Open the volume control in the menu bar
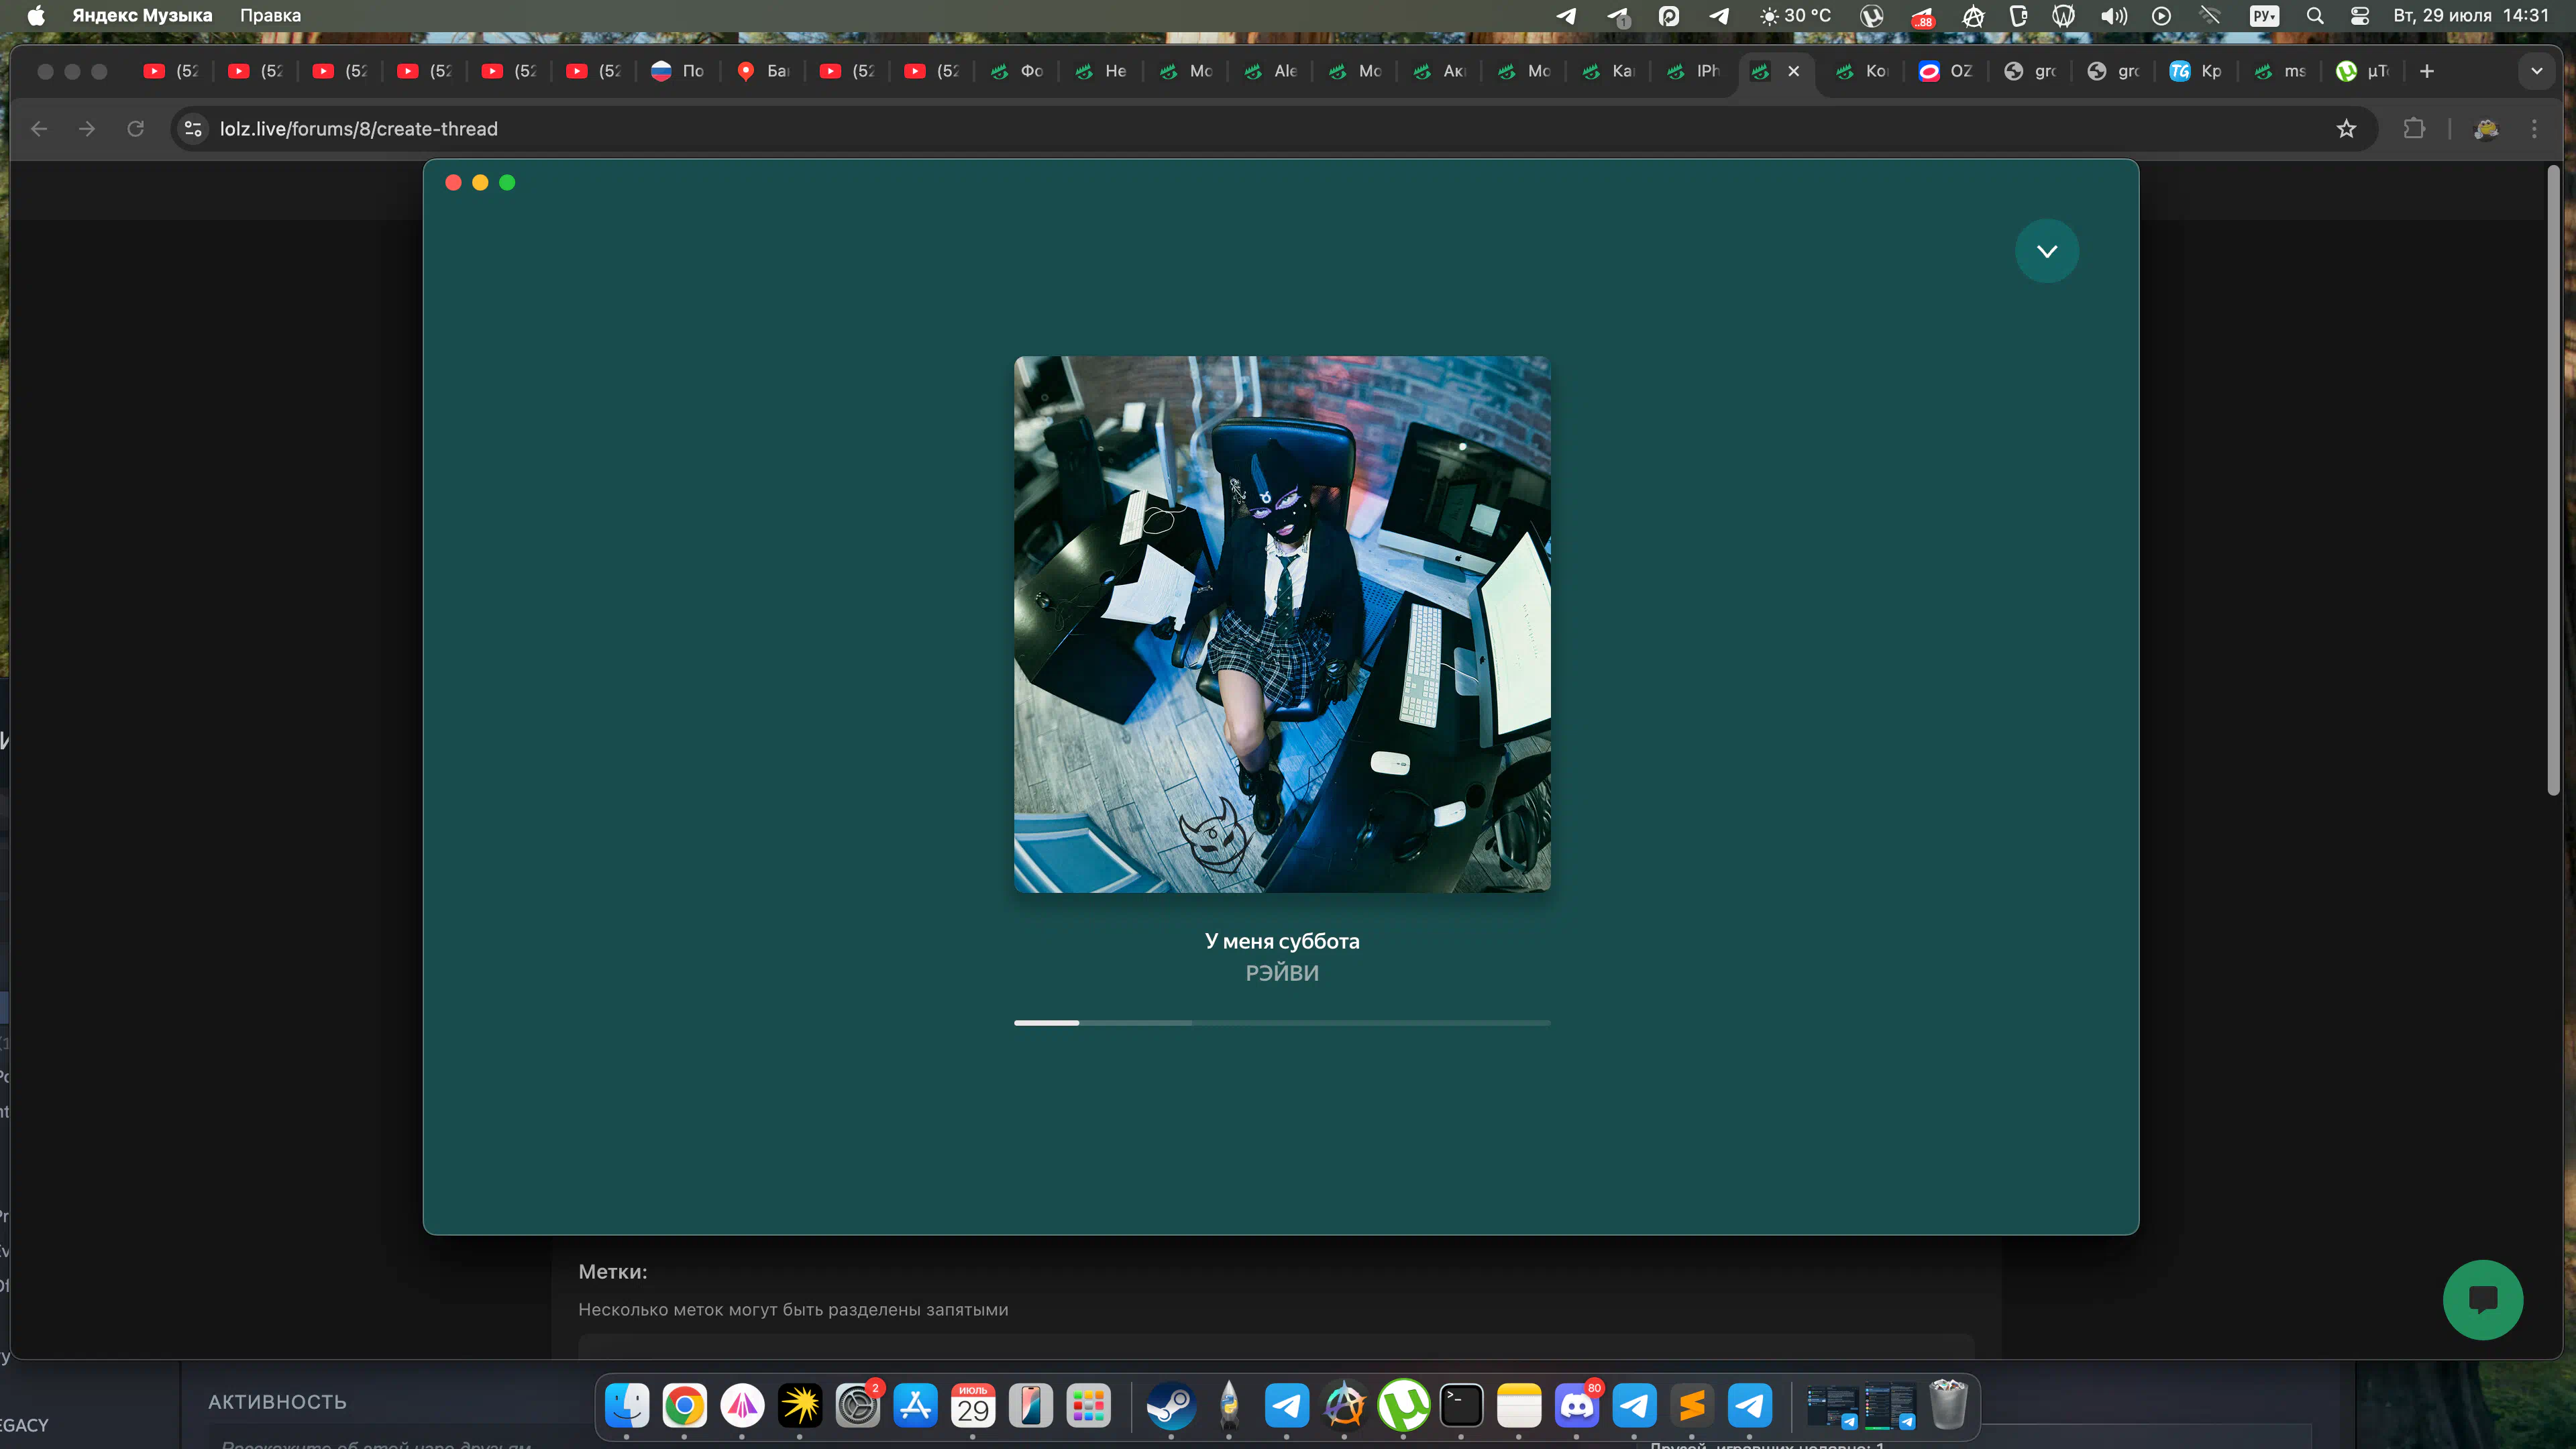 click(x=2113, y=15)
